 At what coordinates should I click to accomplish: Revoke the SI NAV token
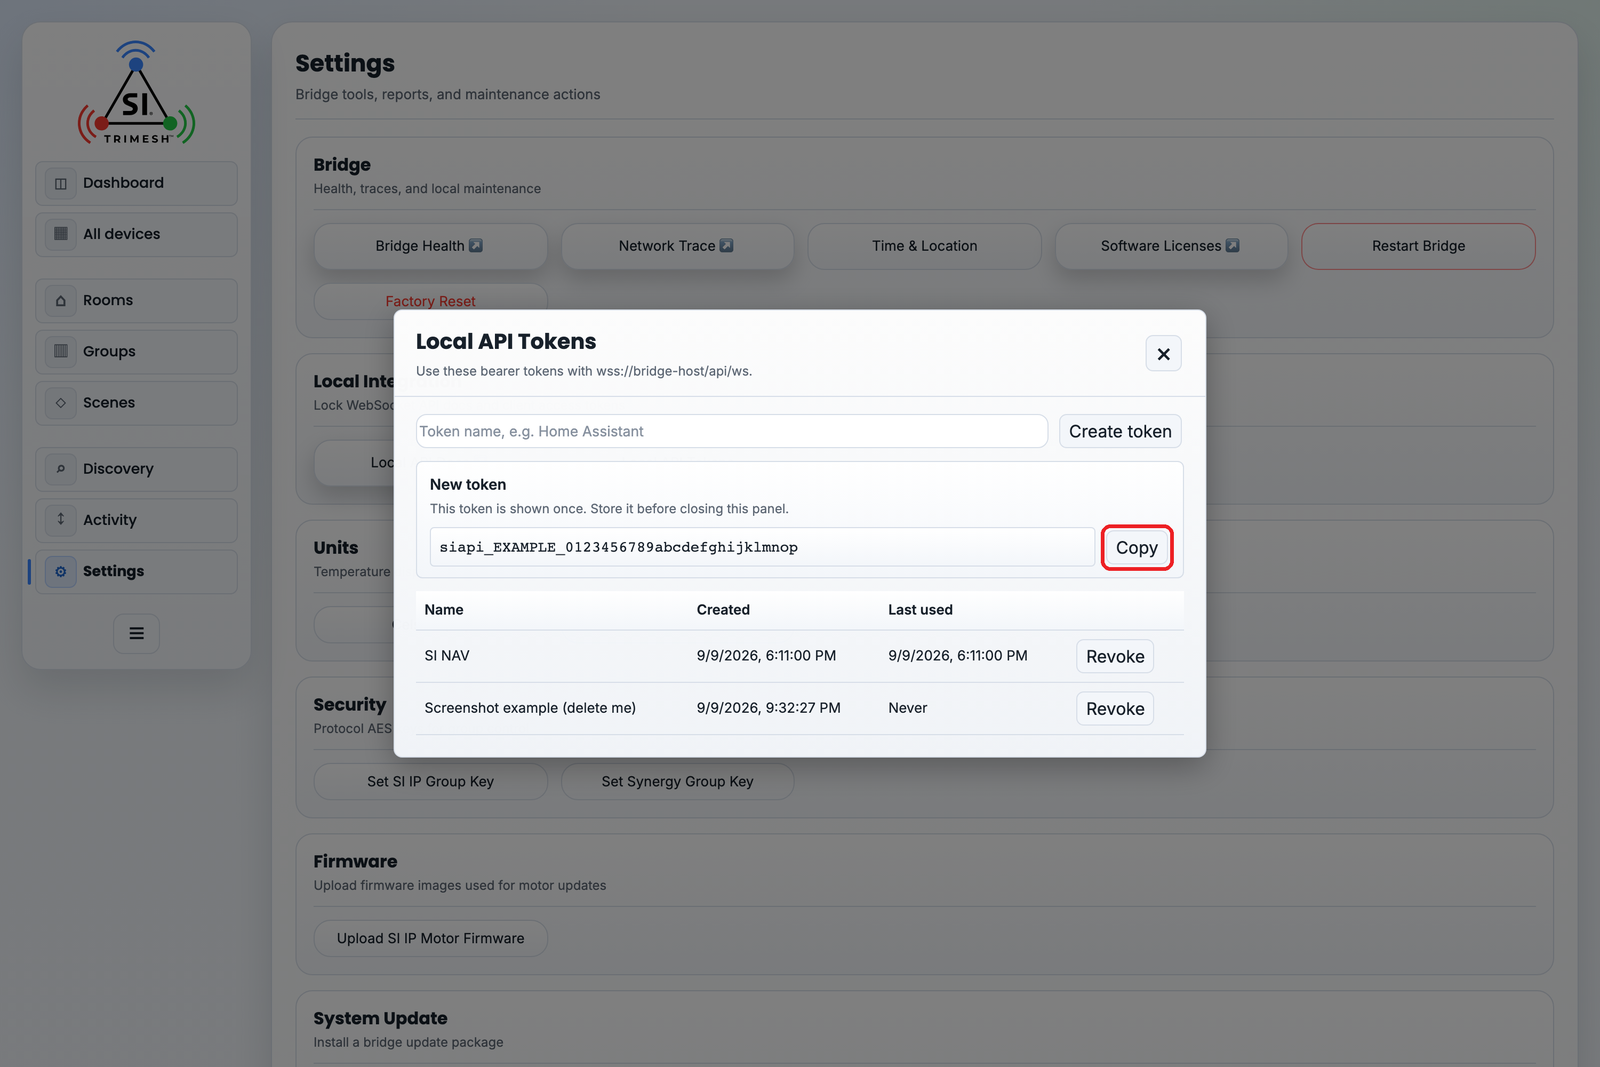point(1115,656)
